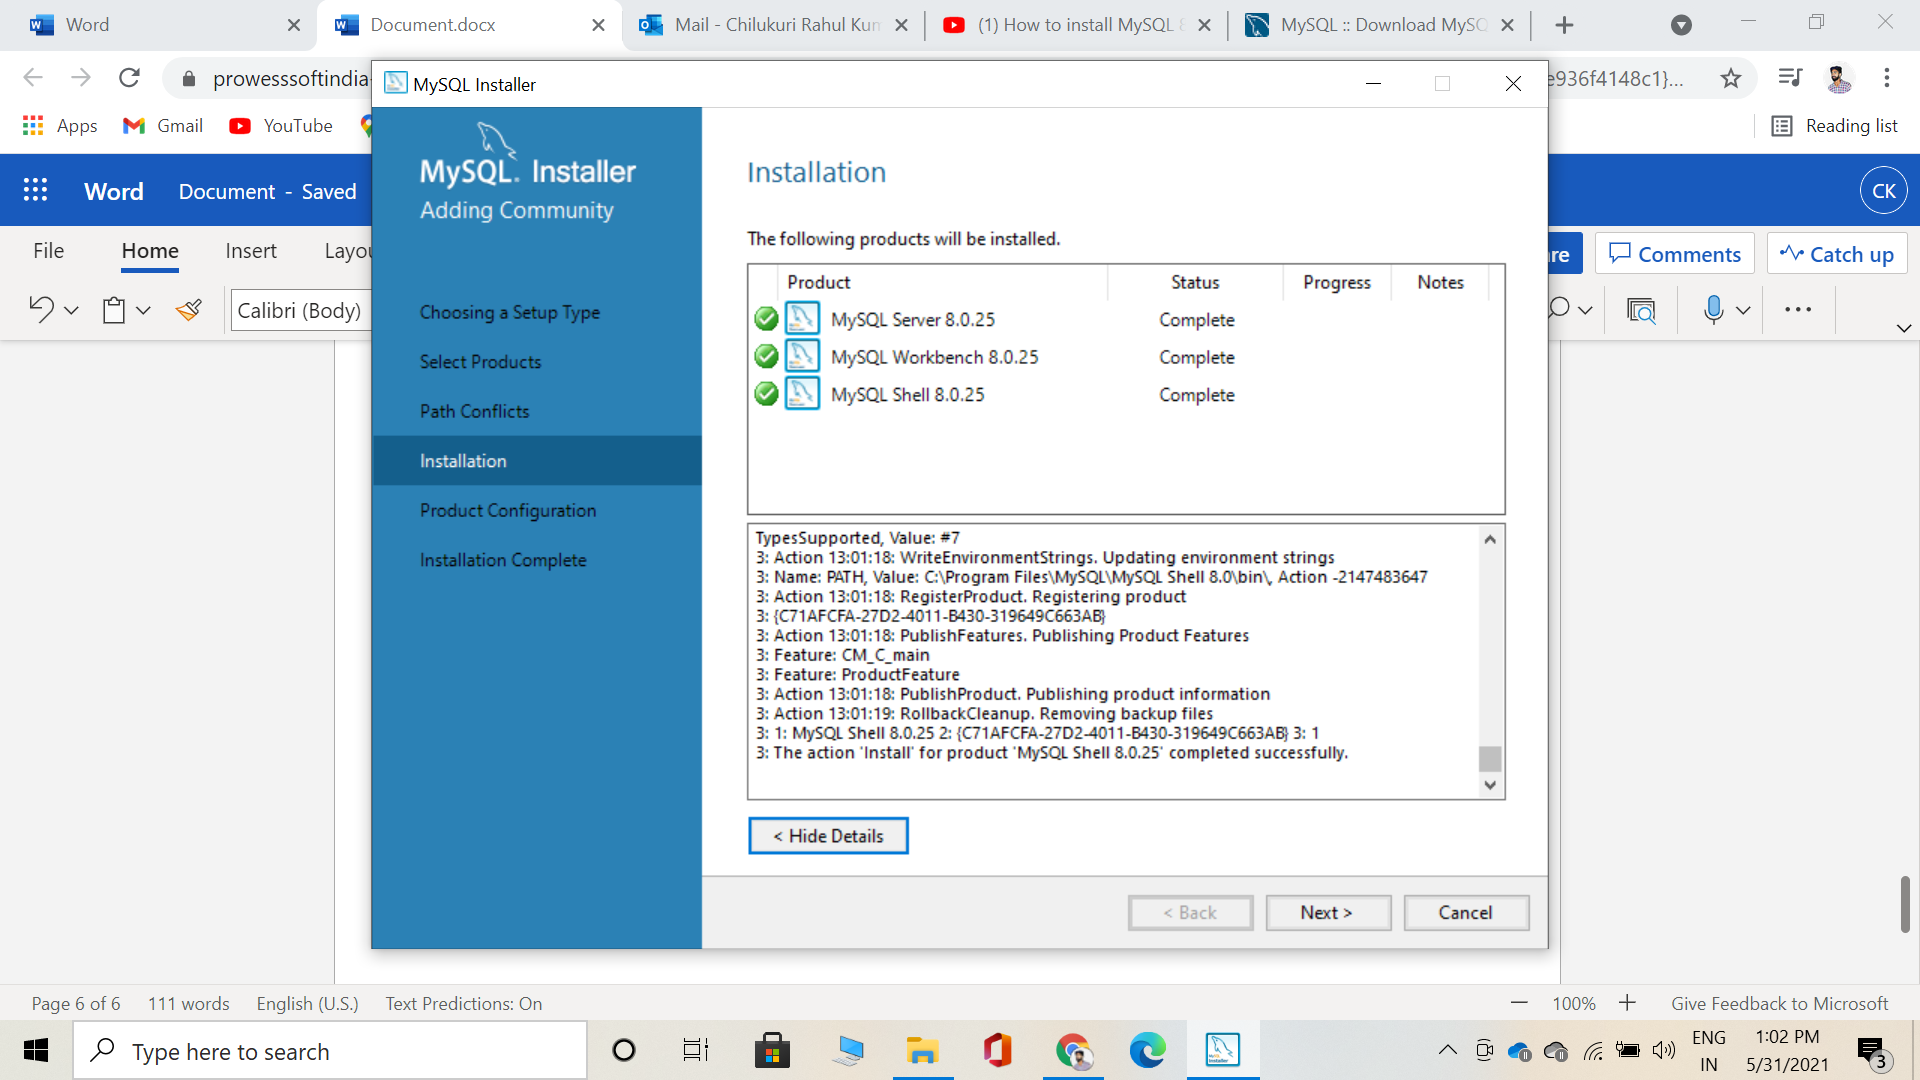Open a new browser tab
1920x1080 pixels.
tap(1565, 25)
